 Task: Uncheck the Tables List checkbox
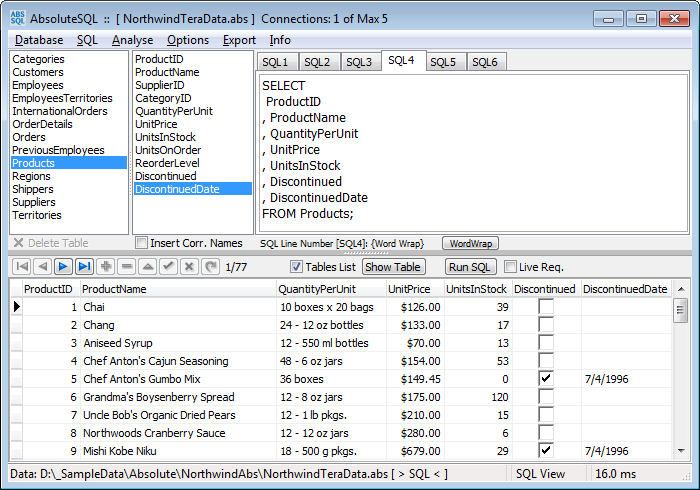[296, 267]
